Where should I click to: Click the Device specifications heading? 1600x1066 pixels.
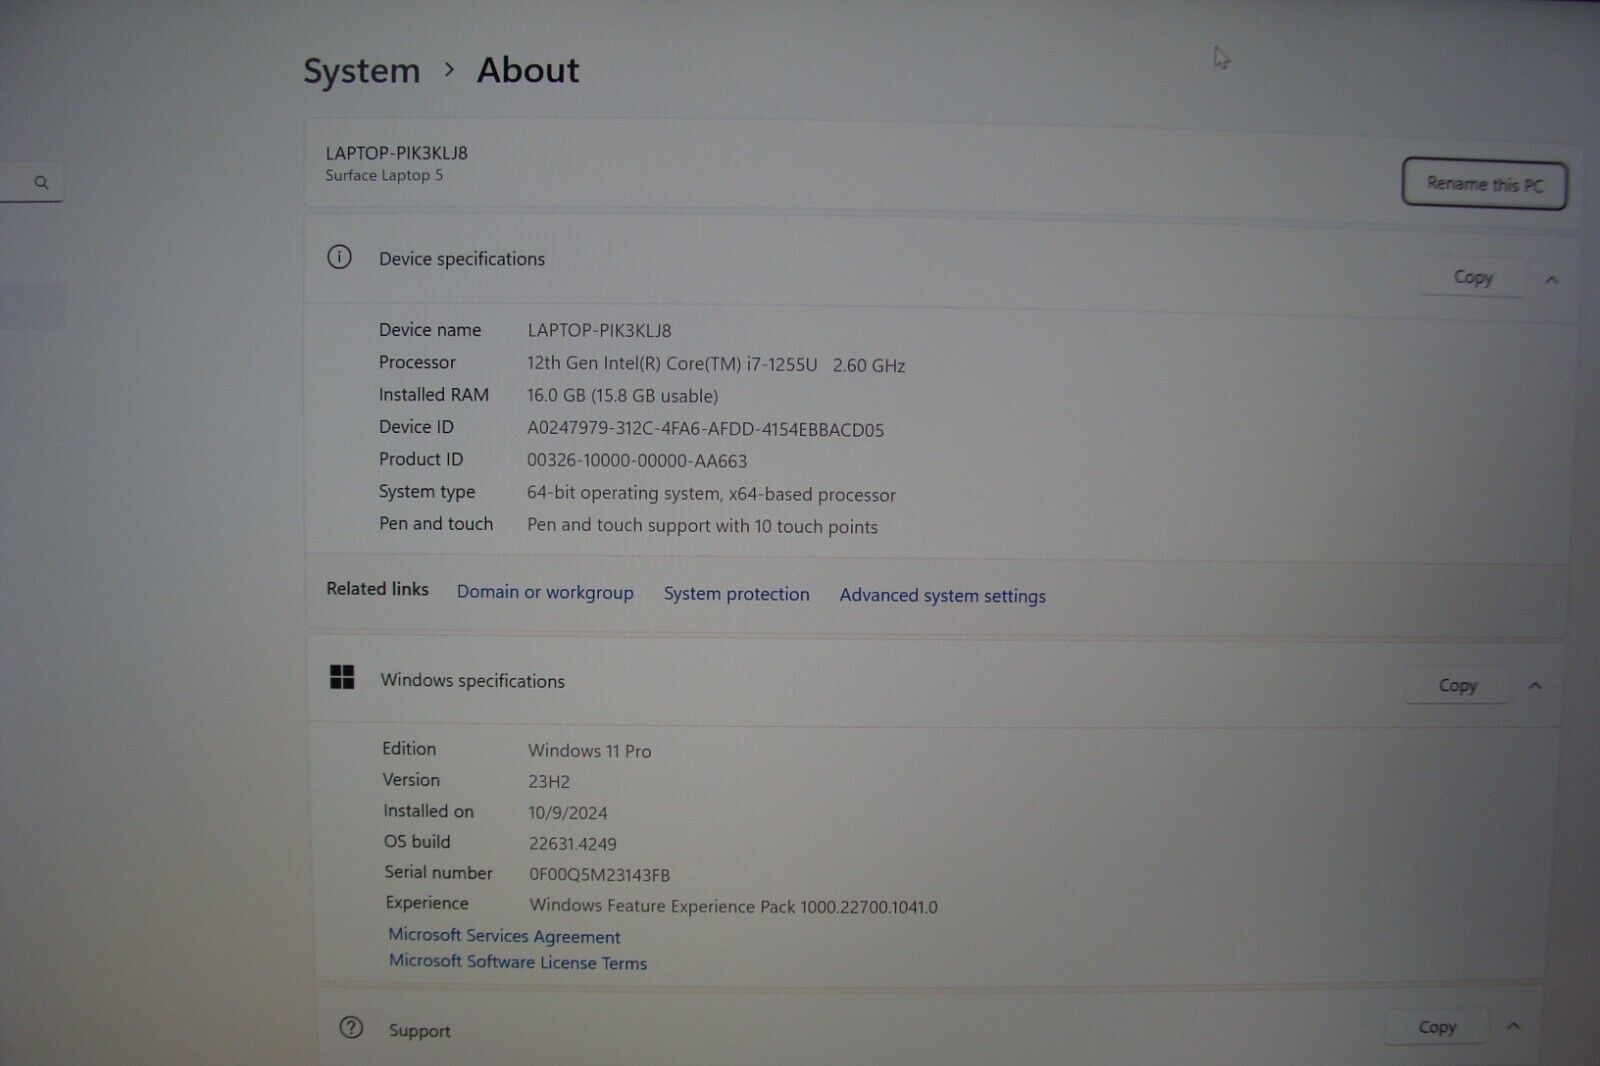[462, 259]
